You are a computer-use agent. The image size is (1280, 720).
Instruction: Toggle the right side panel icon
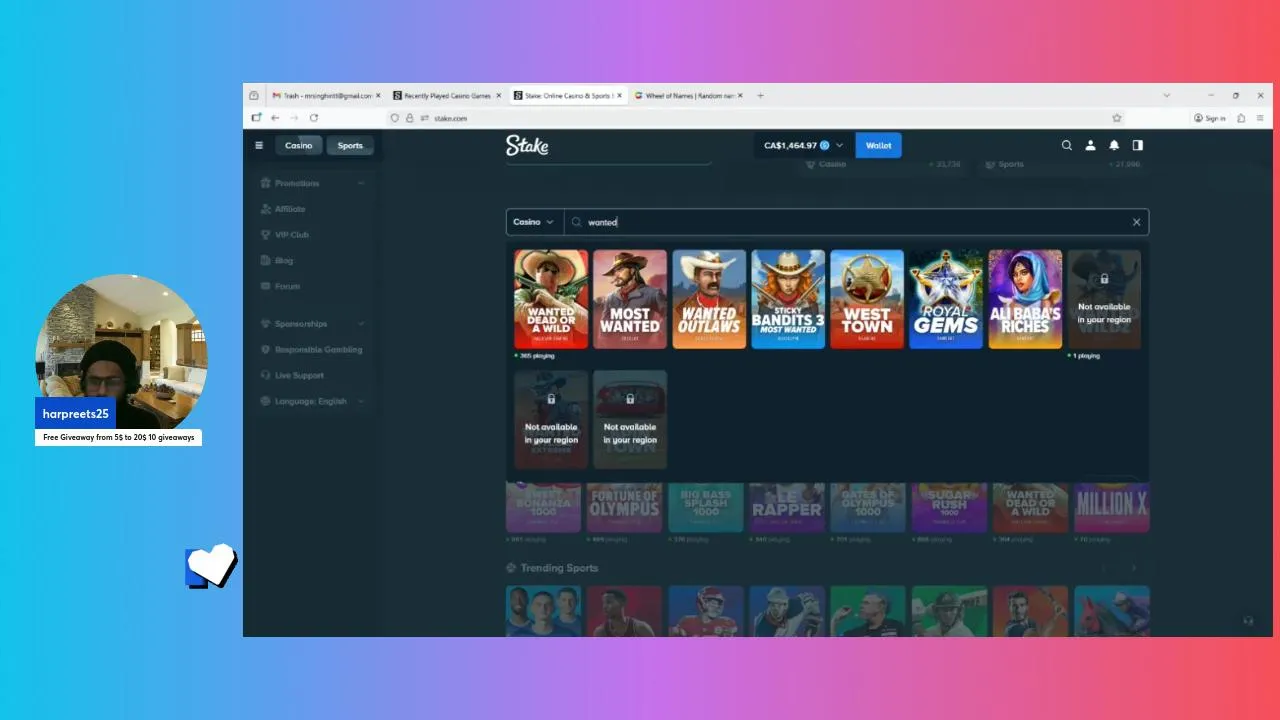pos(1137,145)
